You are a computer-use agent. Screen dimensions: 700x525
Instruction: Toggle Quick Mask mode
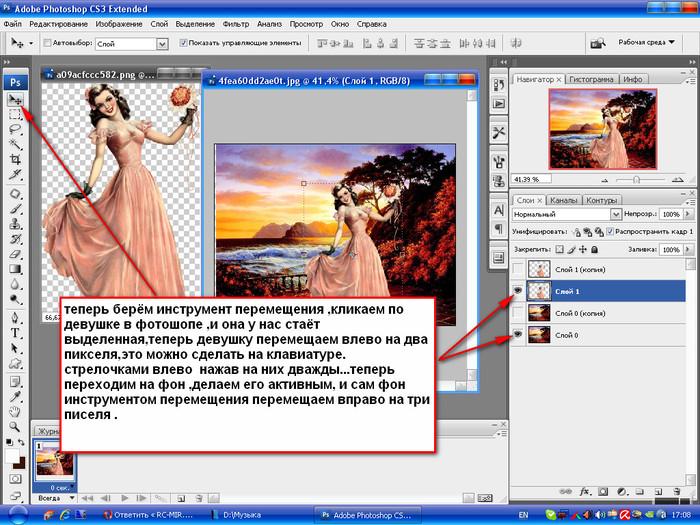click(15, 479)
